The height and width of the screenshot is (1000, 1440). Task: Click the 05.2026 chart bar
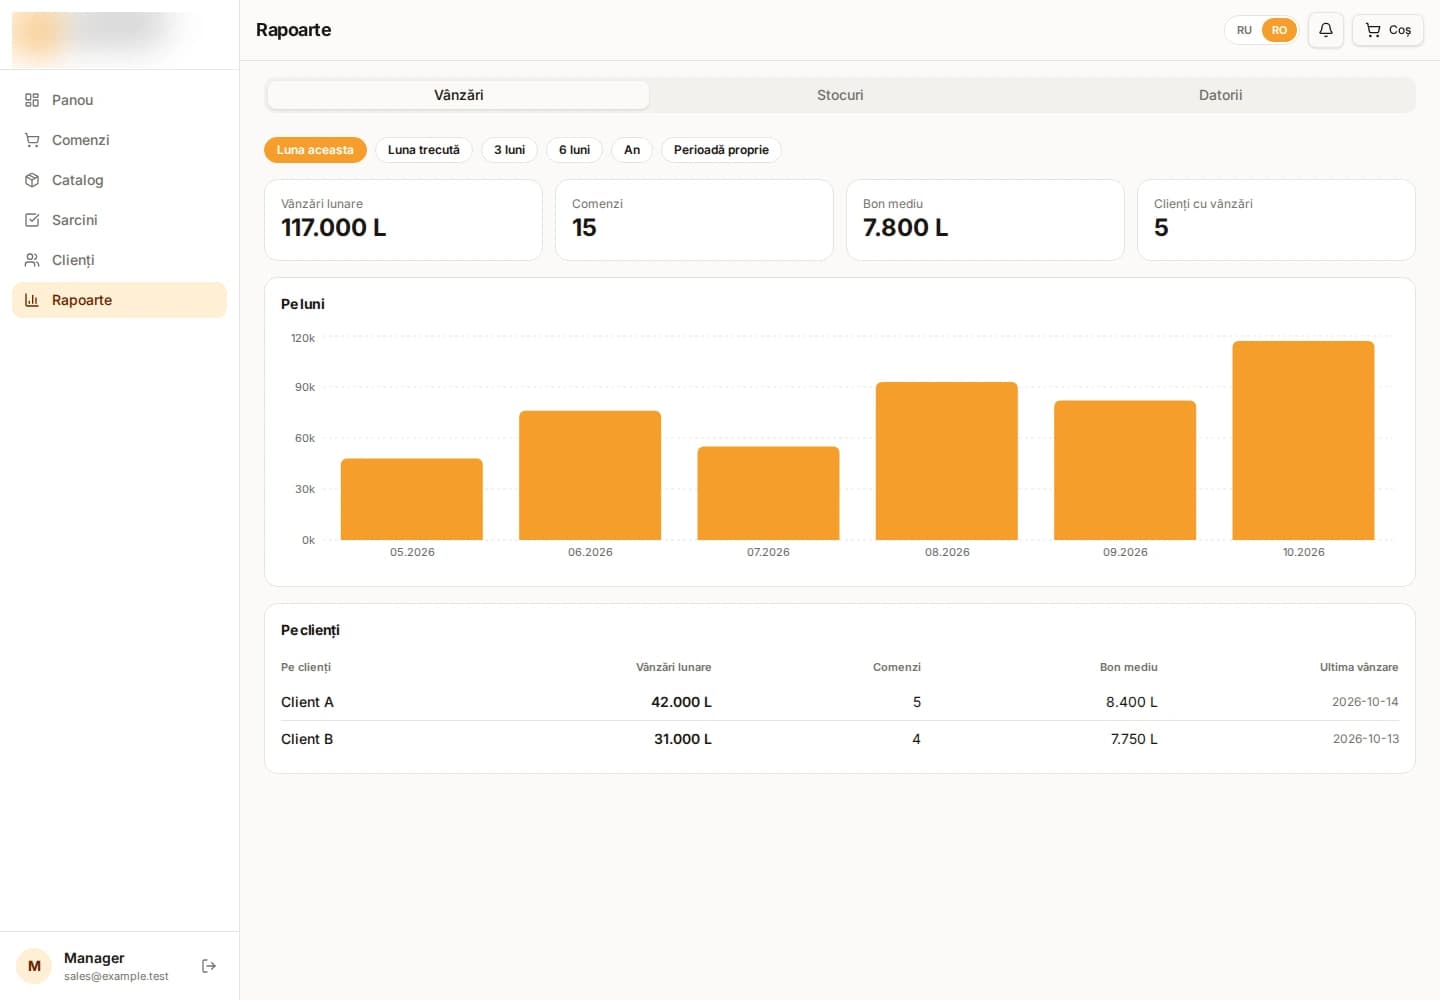pyautogui.click(x=412, y=499)
